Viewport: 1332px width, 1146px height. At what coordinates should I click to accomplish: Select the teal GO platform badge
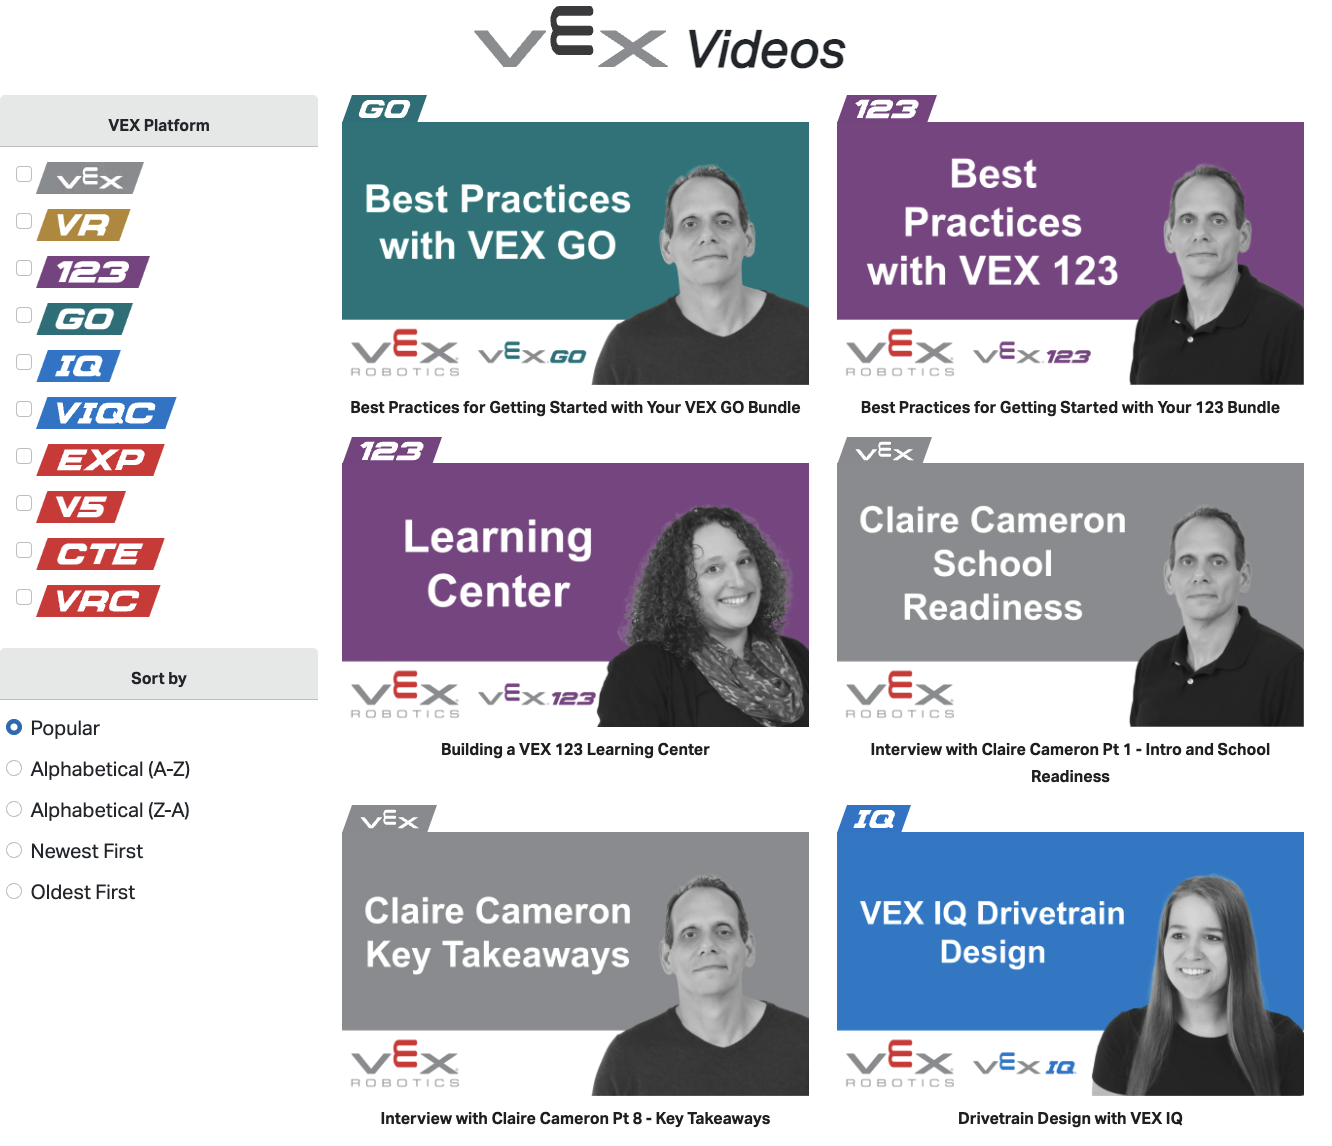[x=85, y=319]
